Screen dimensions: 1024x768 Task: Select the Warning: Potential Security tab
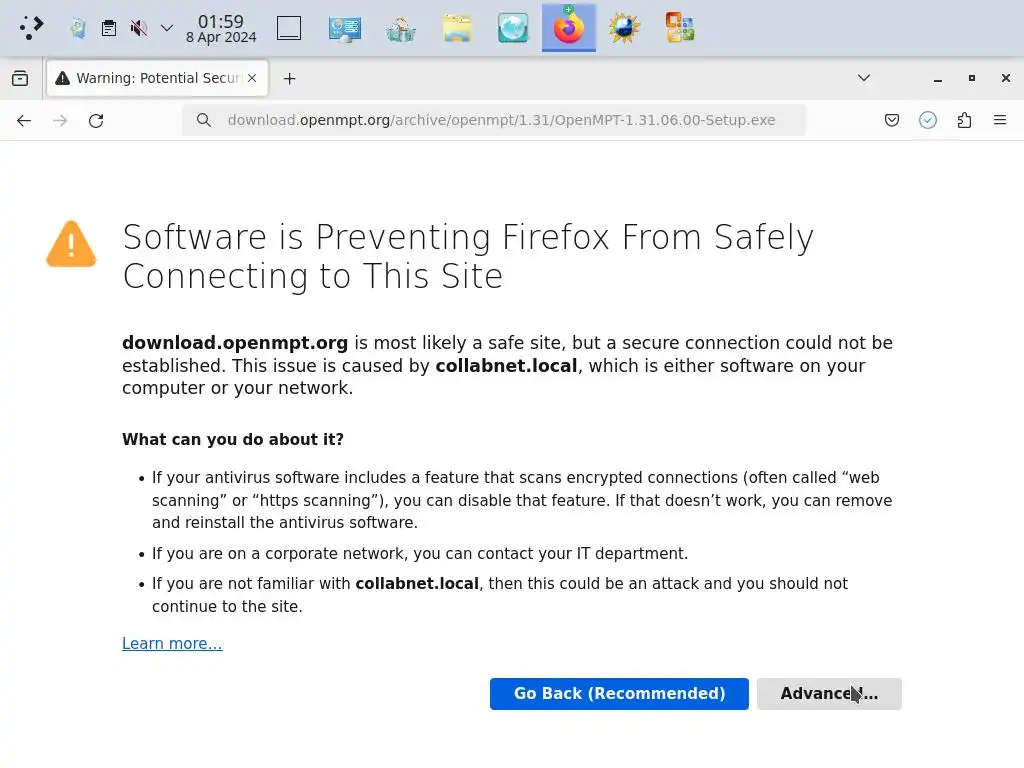150,78
